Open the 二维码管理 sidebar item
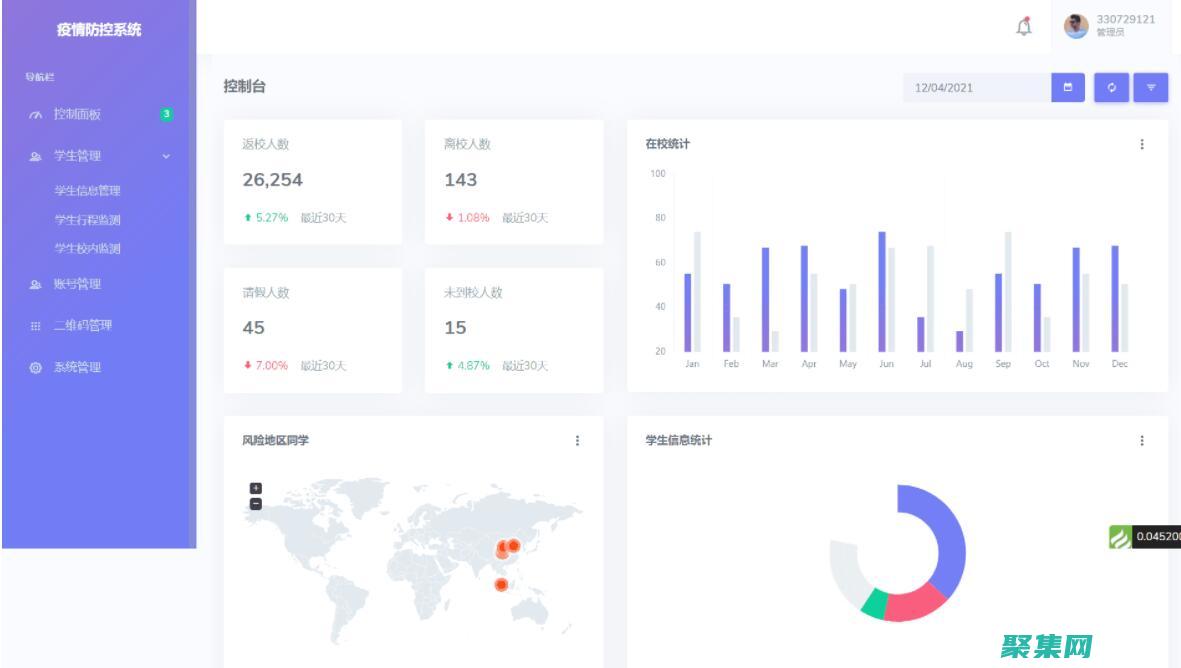This screenshot has width=1181, height=668. [x=82, y=325]
